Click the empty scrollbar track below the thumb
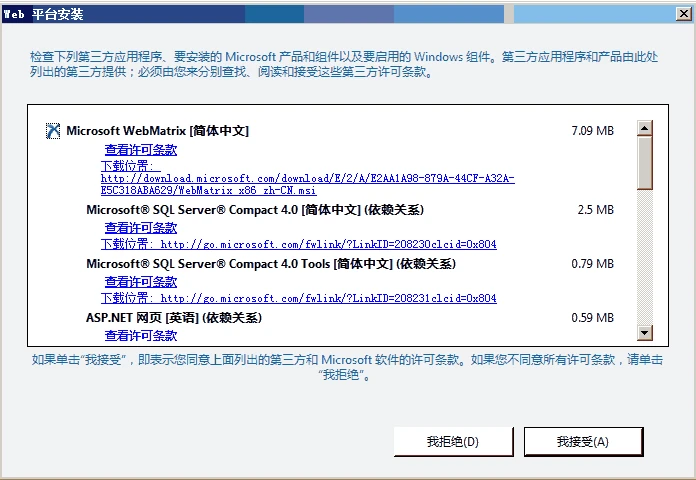 (x=645, y=257)
